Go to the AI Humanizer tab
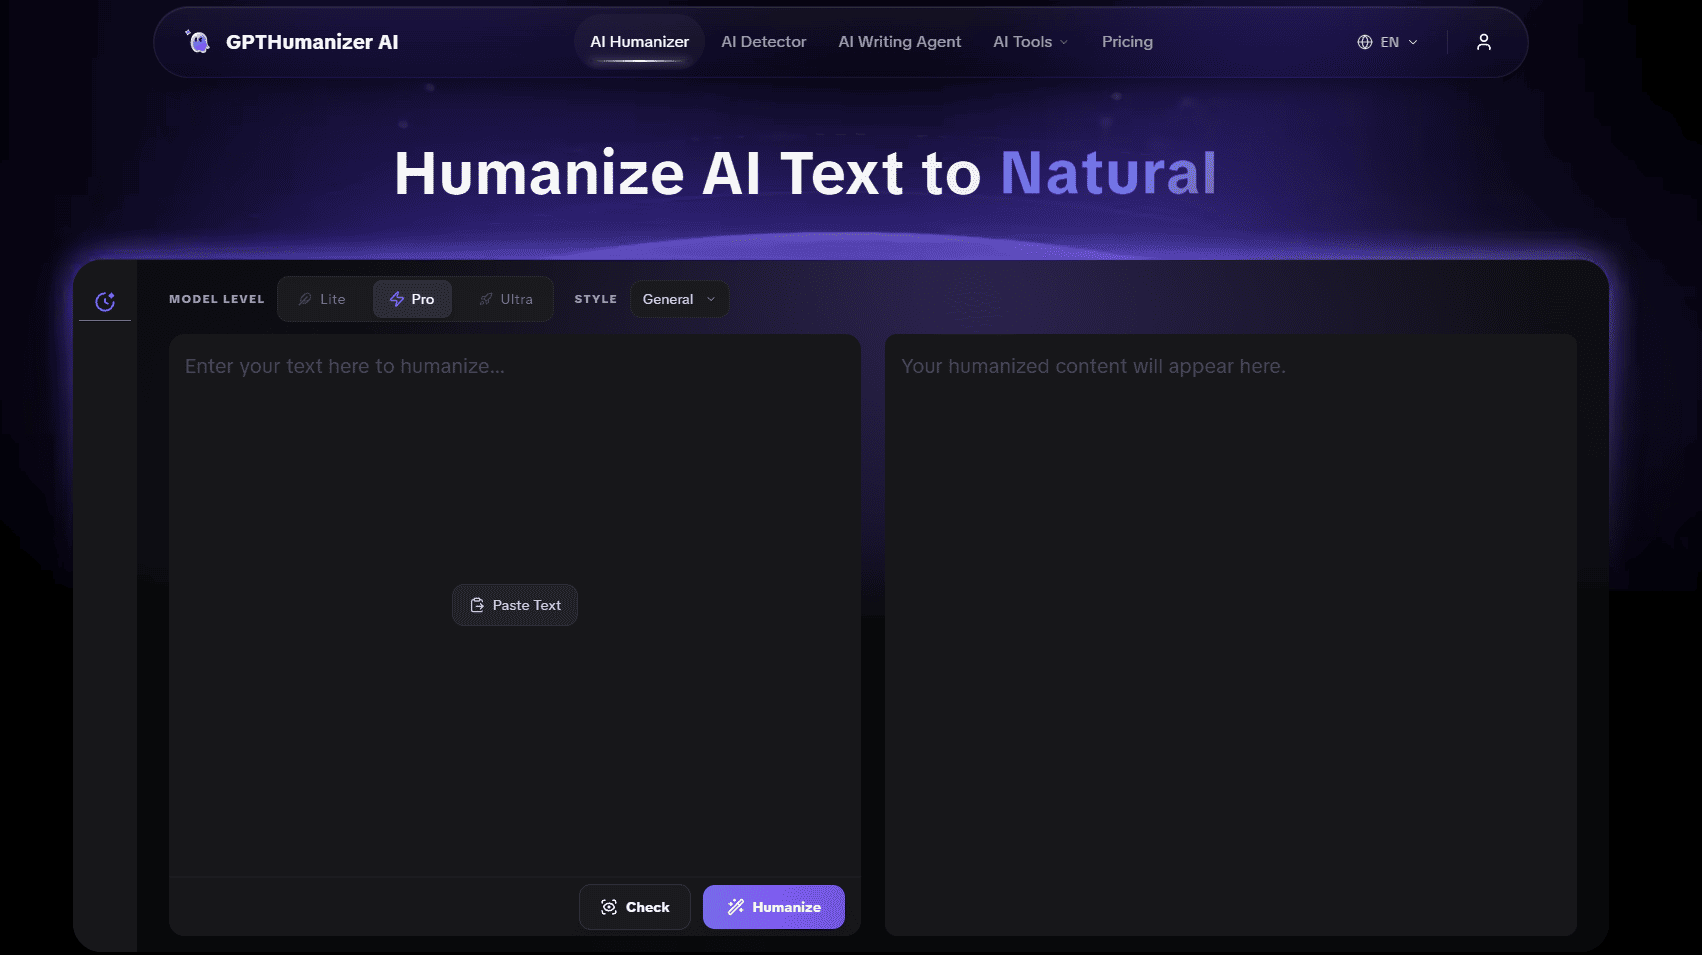 click(640, 42)
